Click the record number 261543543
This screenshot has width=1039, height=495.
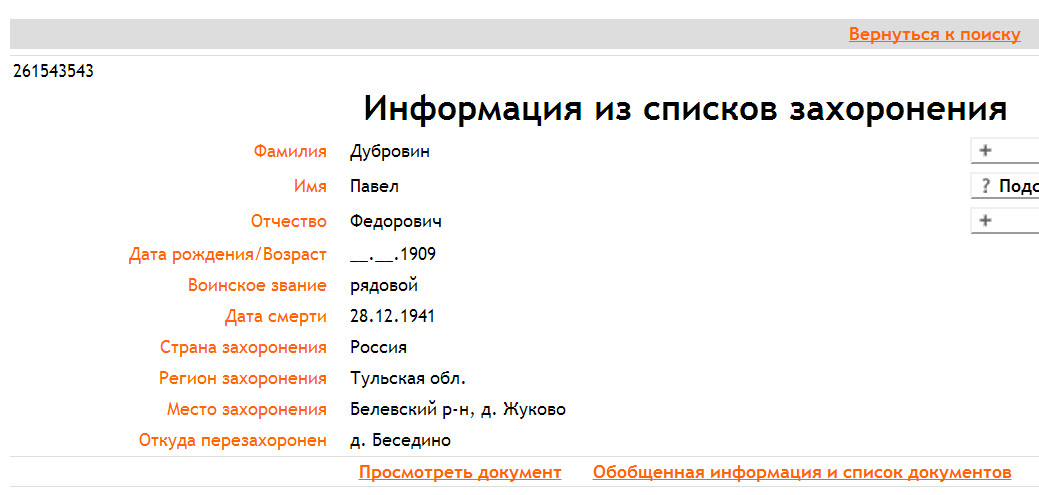[53, 71]
